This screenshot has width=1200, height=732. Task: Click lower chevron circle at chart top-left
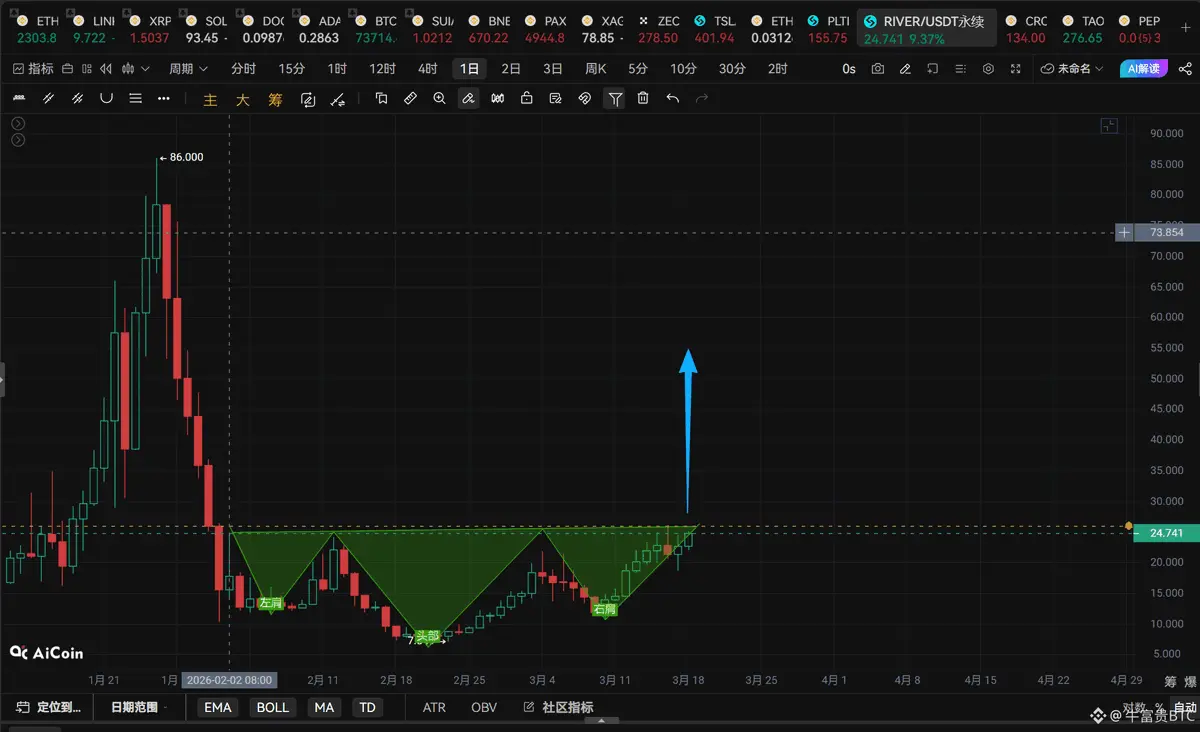18,140
